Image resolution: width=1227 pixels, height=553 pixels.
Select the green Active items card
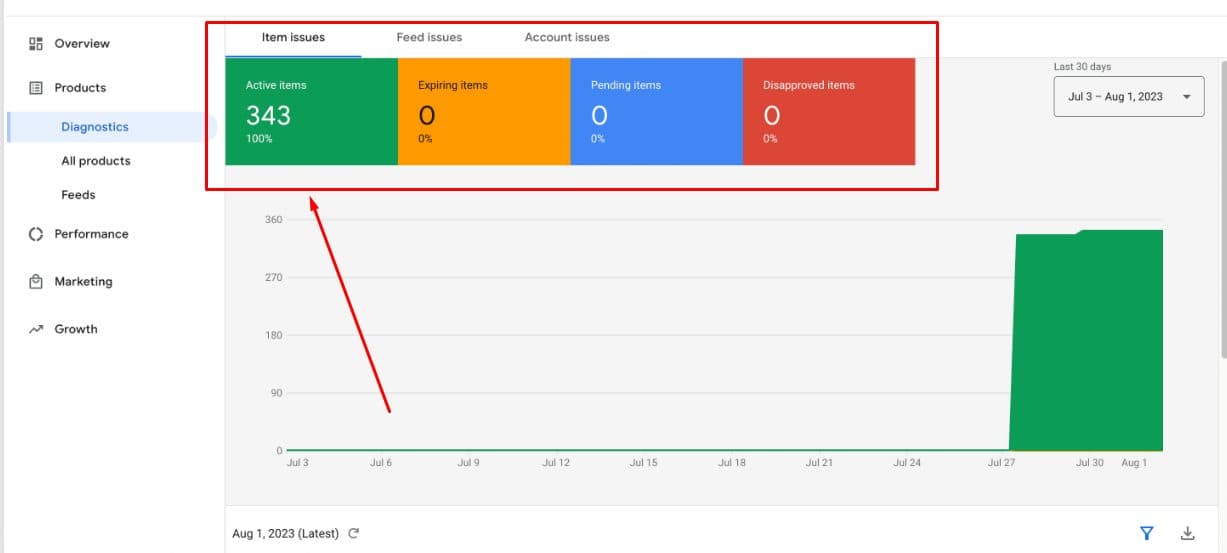312,111
